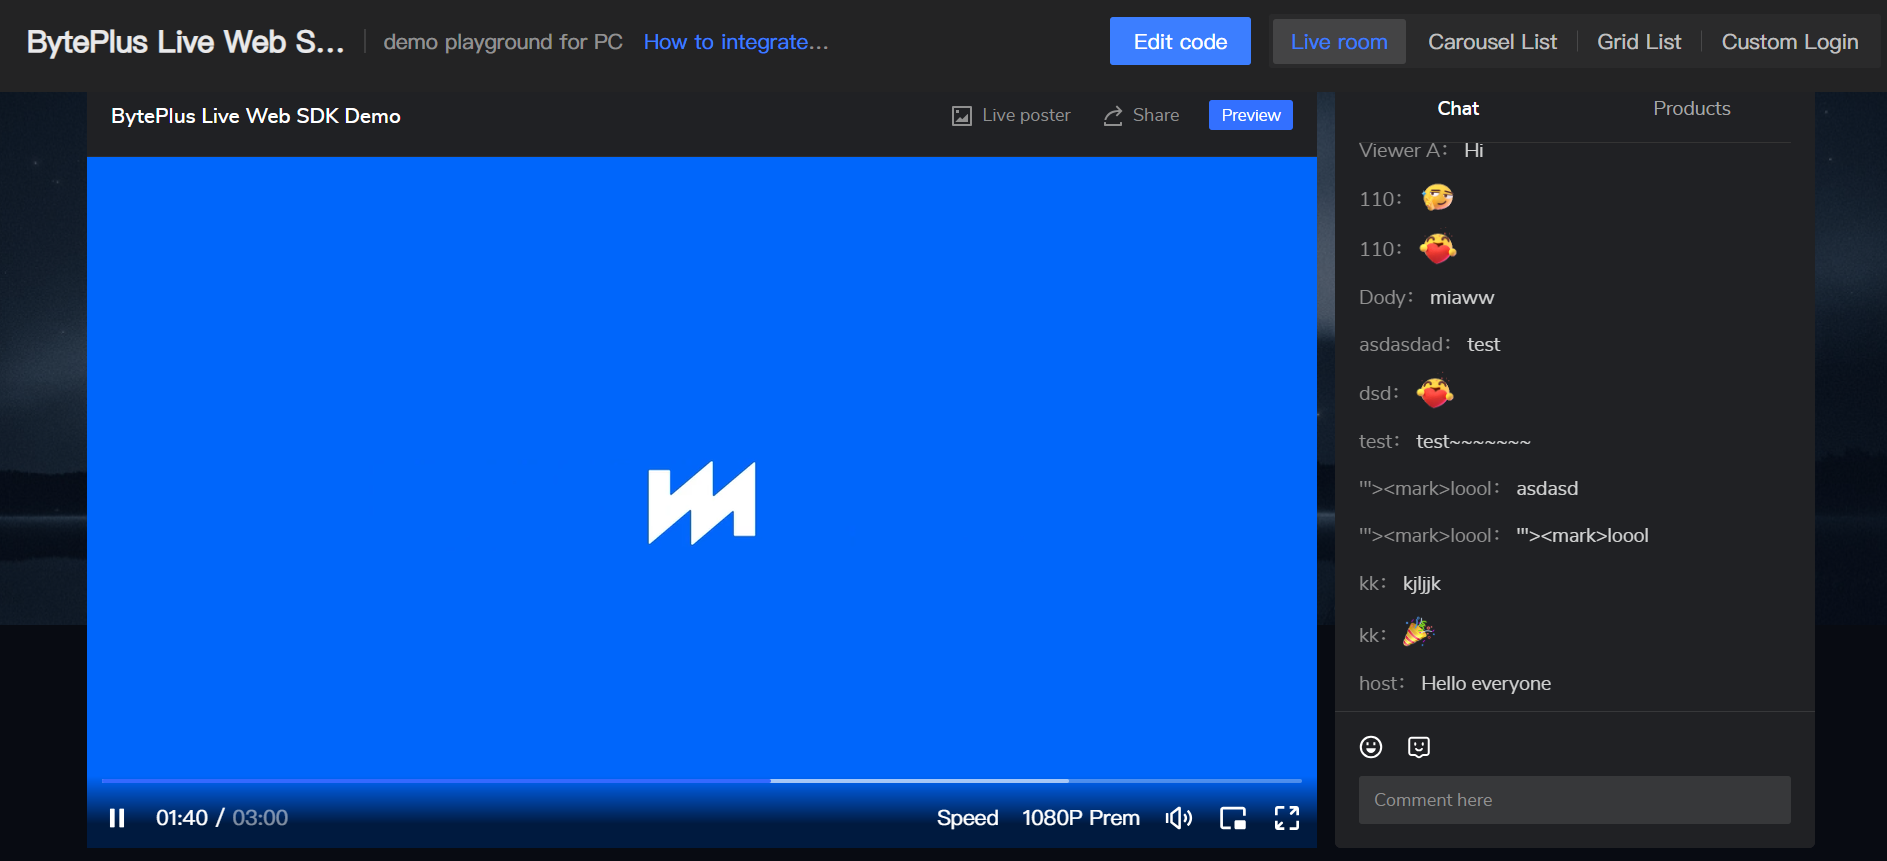Switch to Grid List view

click(x=1639, y=42)
